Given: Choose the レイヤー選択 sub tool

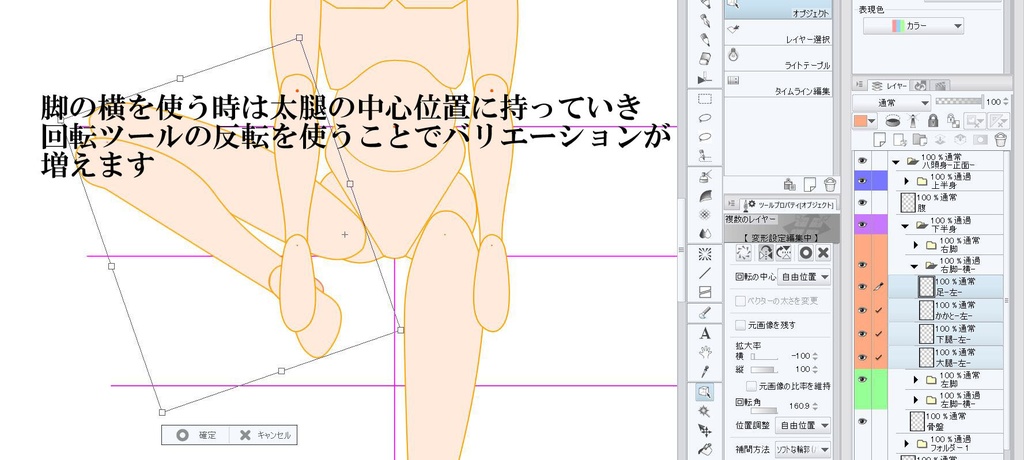Looking at the screenshot, I should [777, 34].
